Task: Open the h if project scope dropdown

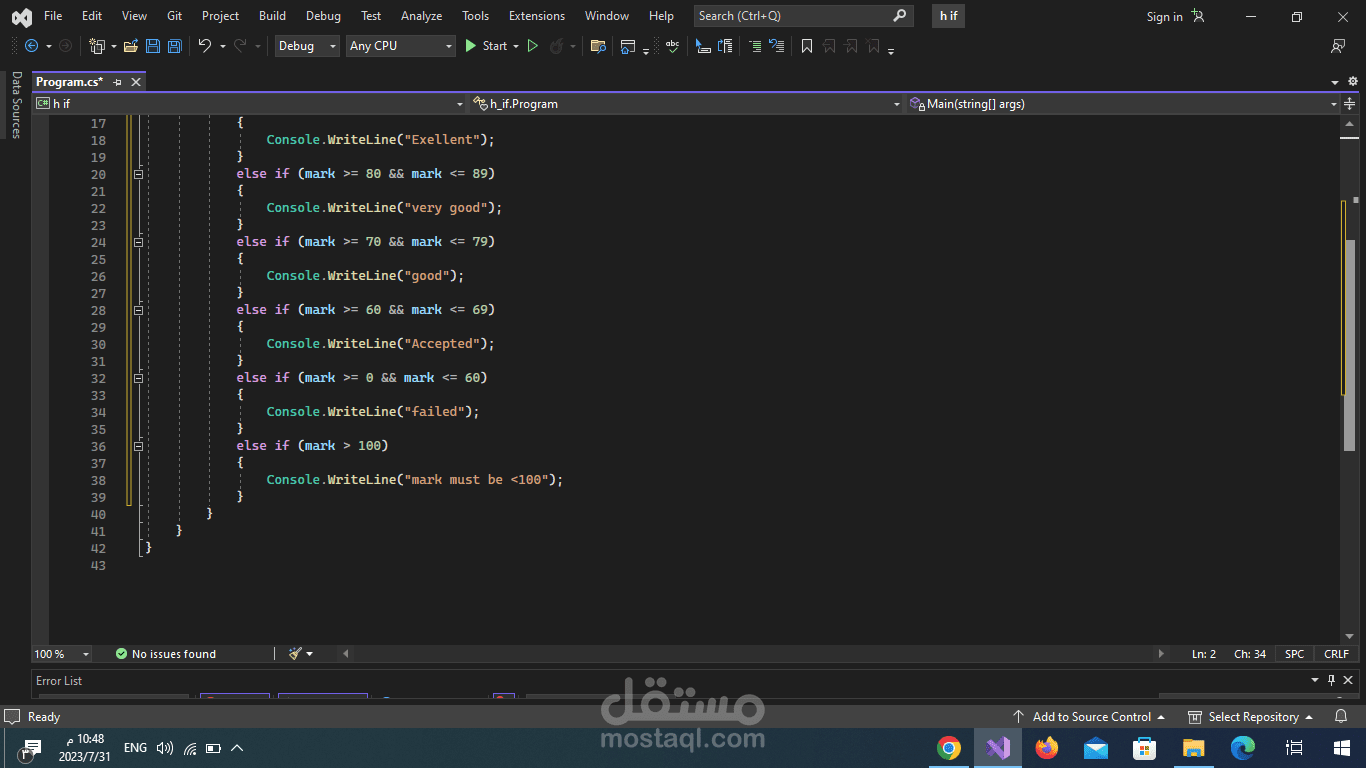Action: point(250,104)
